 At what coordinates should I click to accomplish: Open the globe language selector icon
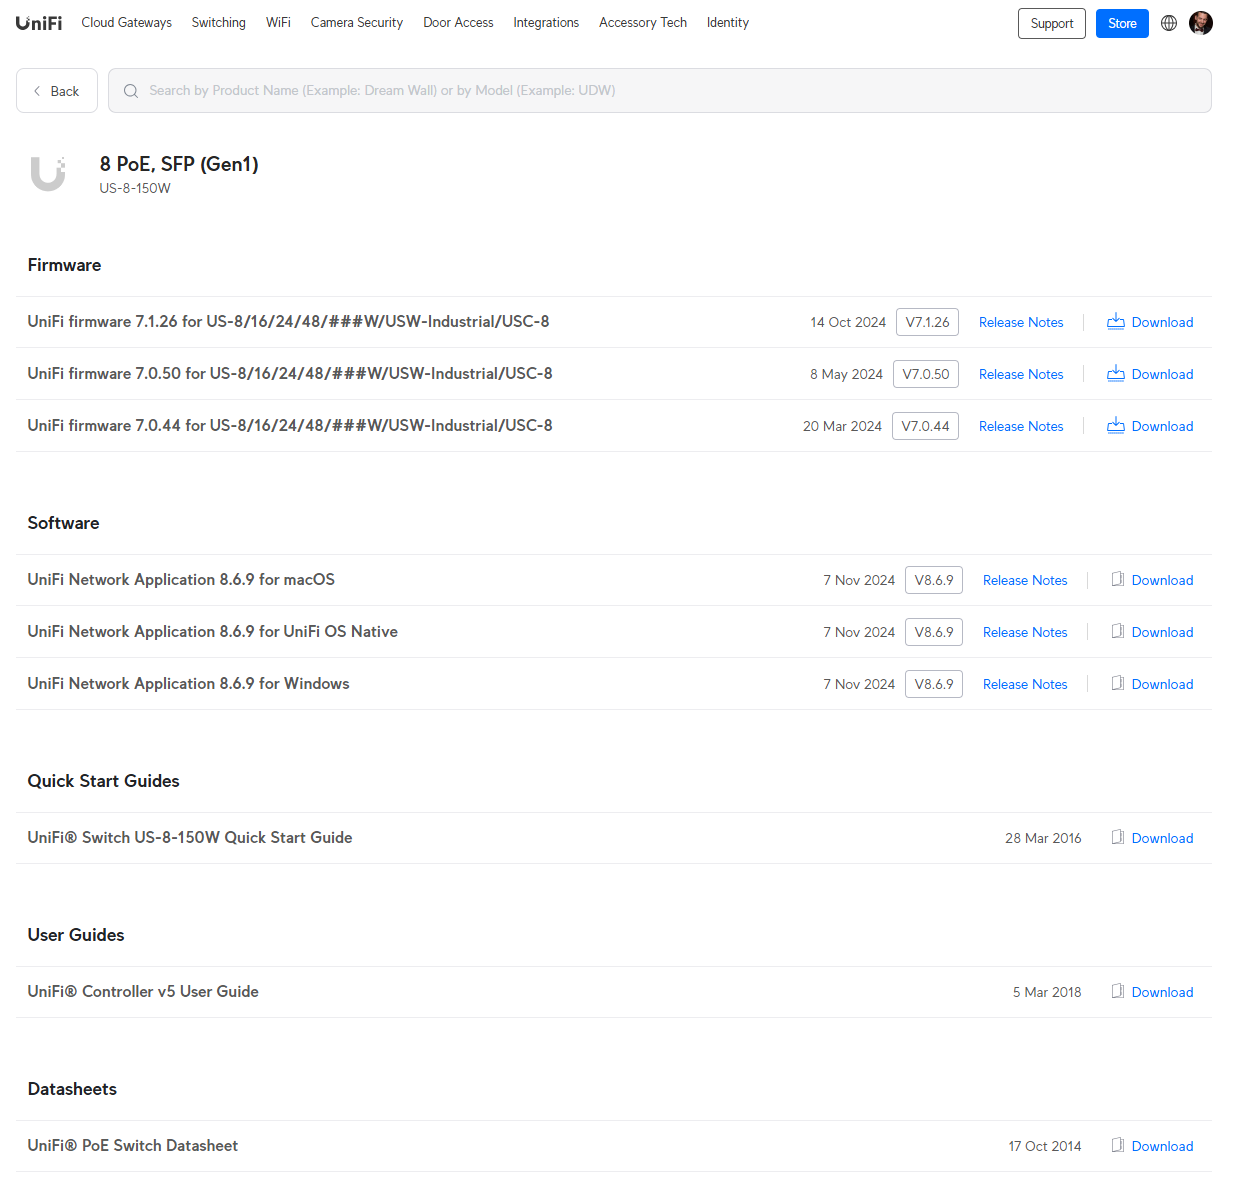coord(1168,23)
